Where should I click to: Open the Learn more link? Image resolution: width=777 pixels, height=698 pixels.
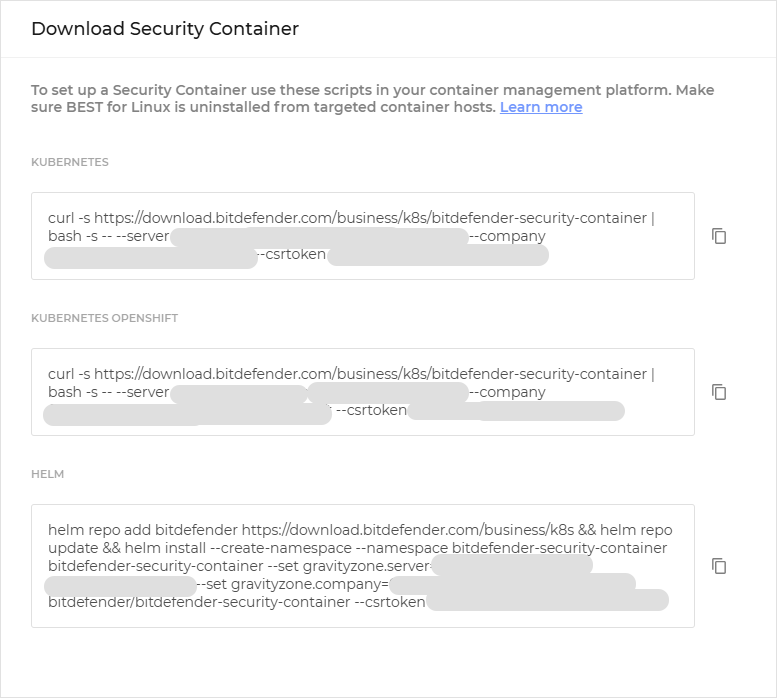[541, 107]
